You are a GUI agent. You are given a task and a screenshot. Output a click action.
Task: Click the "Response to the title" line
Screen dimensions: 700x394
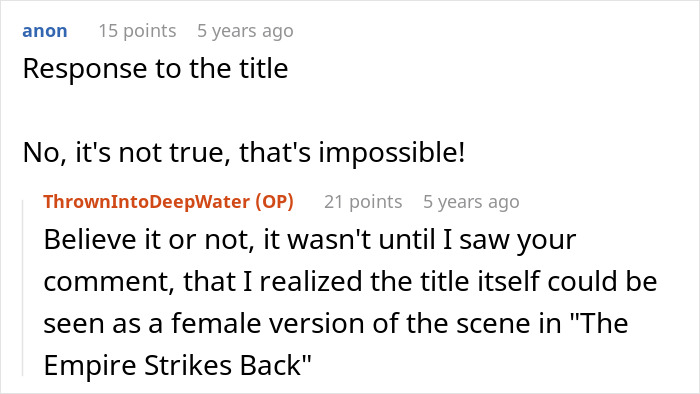[x=155, y=69]
